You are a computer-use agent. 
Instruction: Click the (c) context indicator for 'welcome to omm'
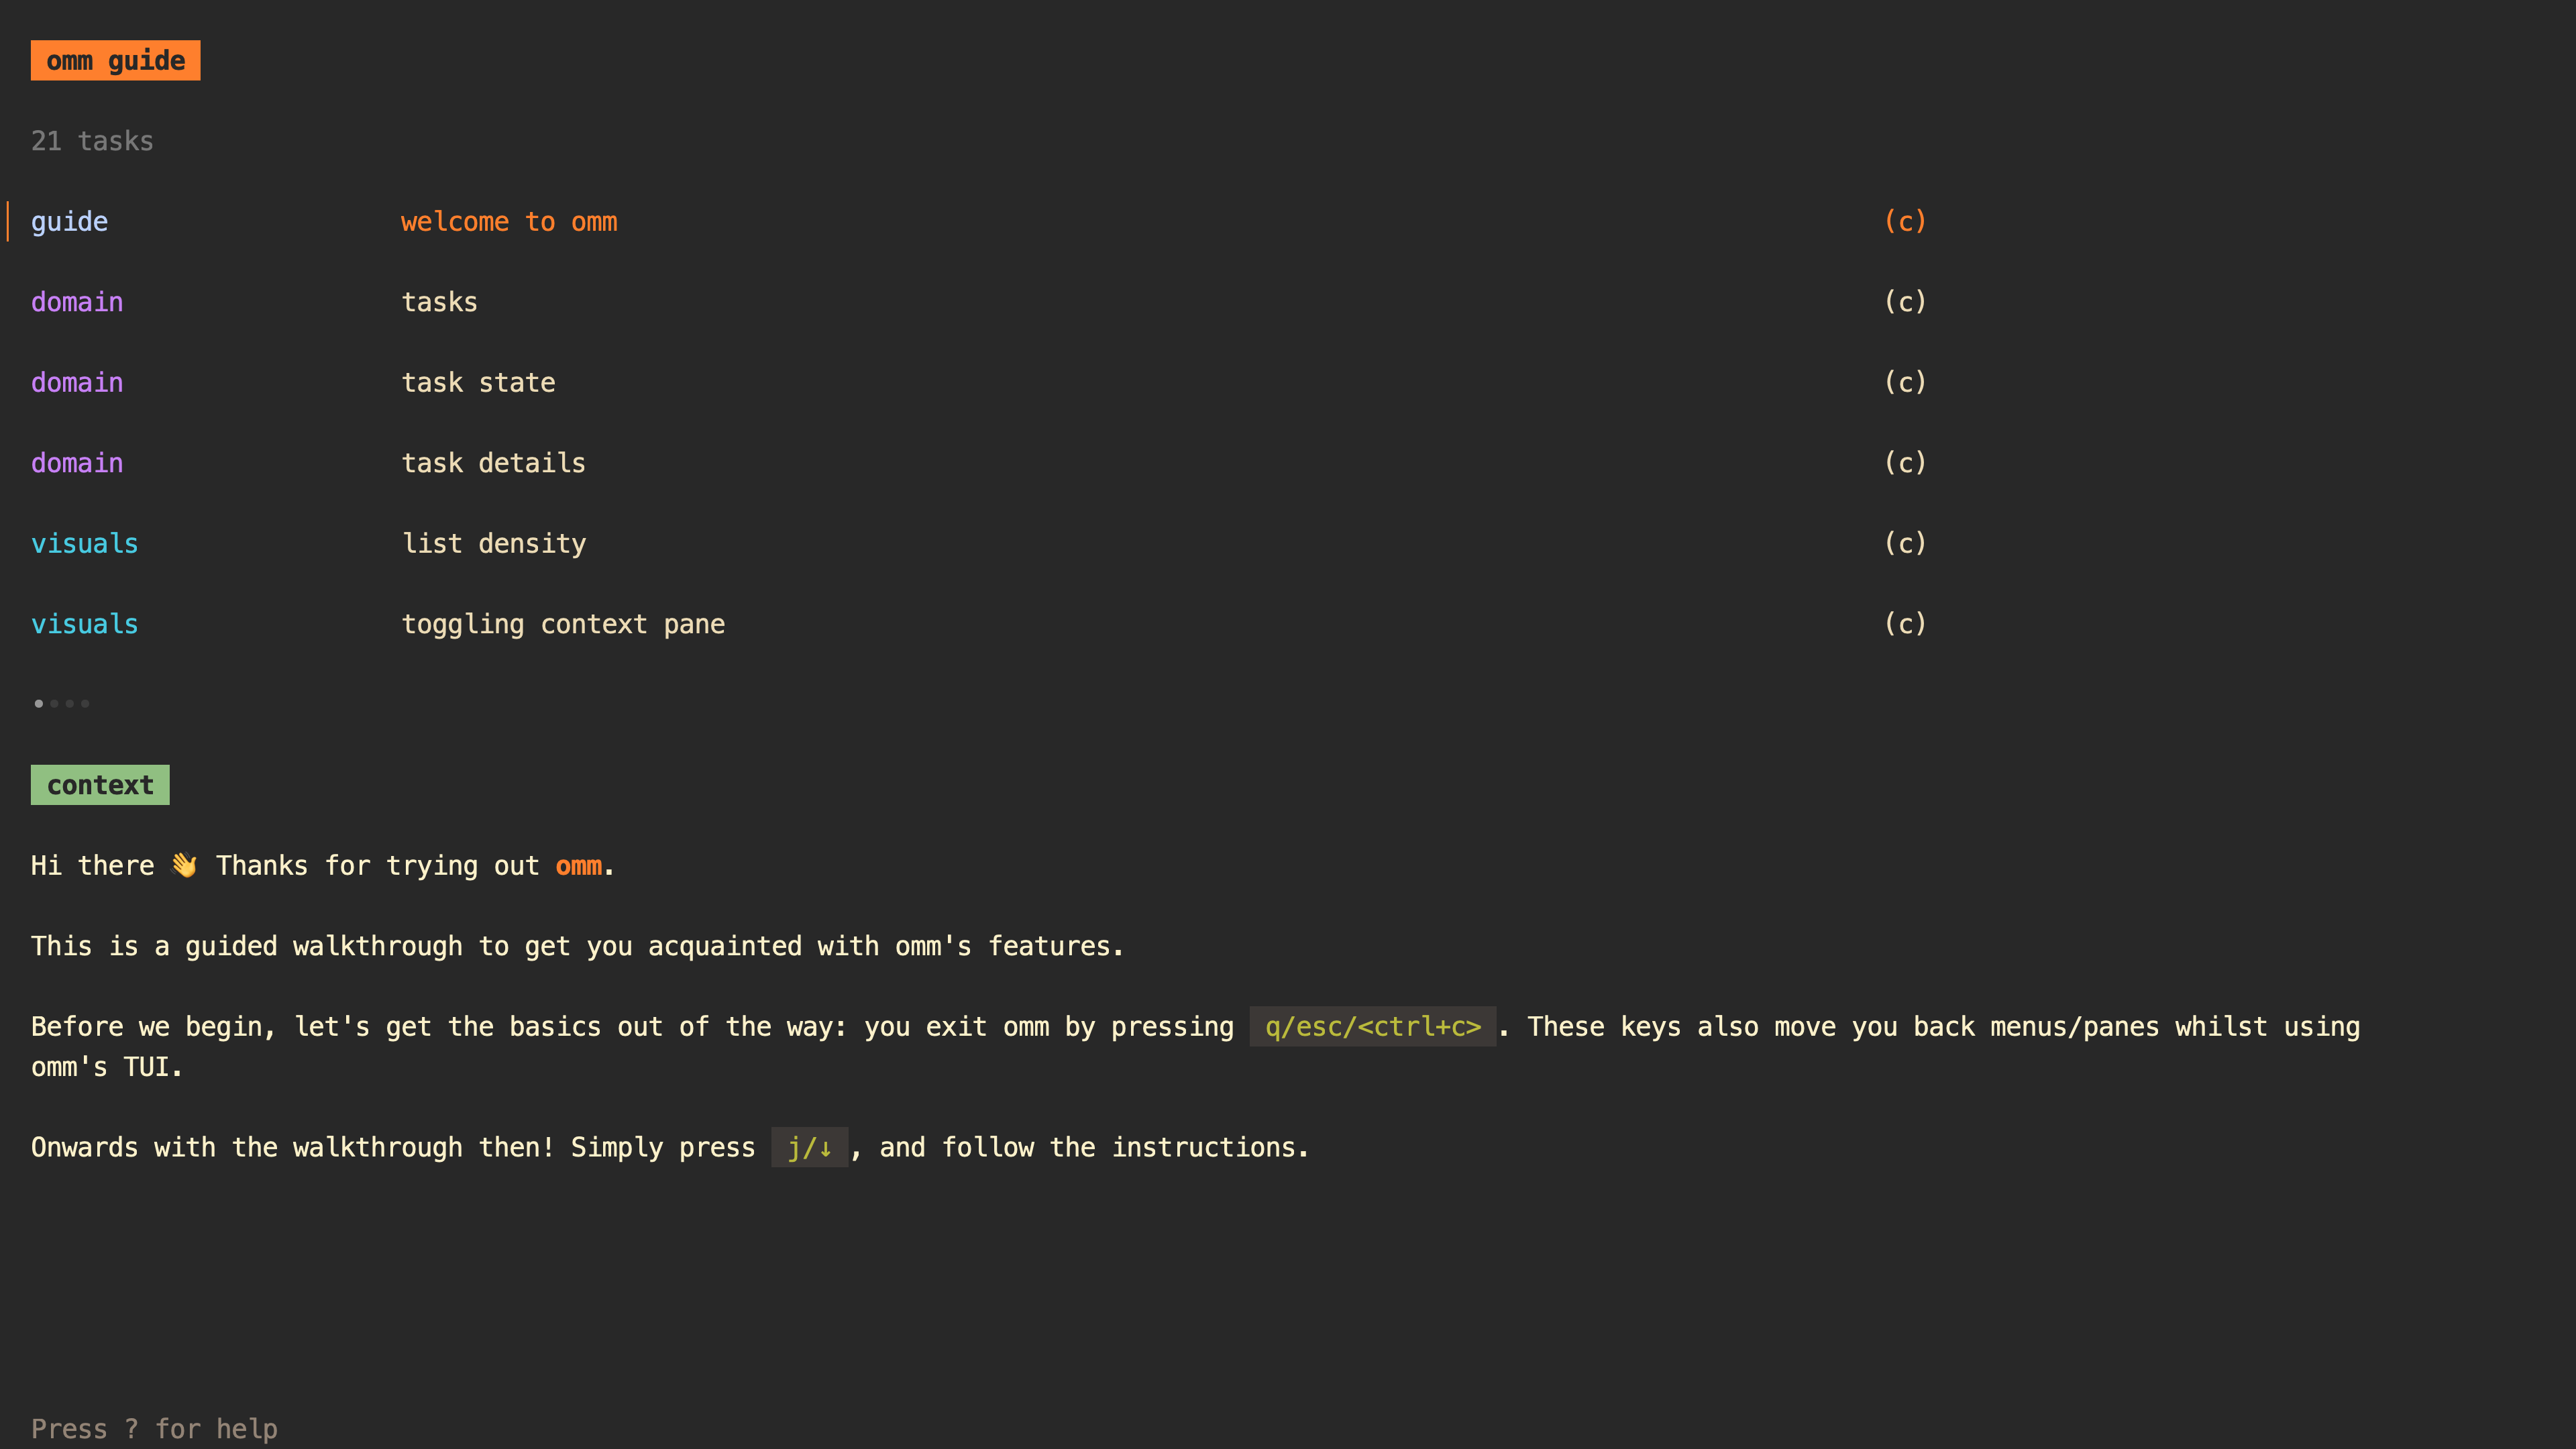pyautogui.click(x=1905, y=221)
